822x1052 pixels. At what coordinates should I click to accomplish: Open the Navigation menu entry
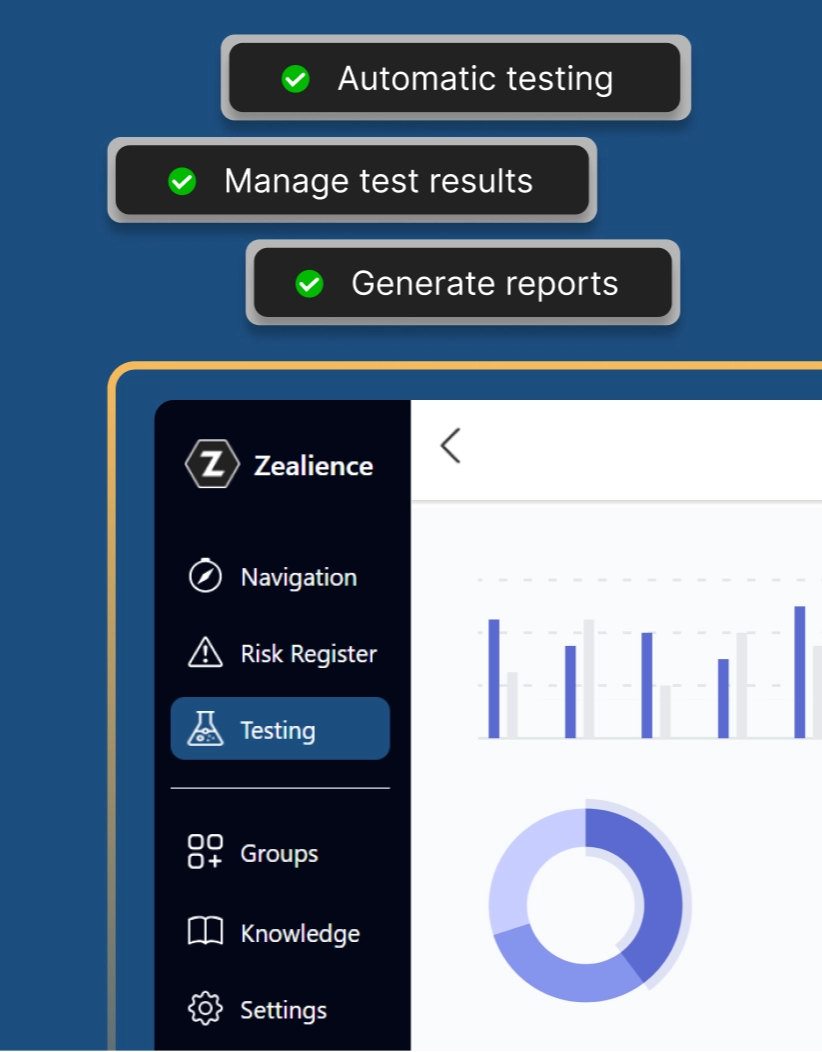(297, 577)
